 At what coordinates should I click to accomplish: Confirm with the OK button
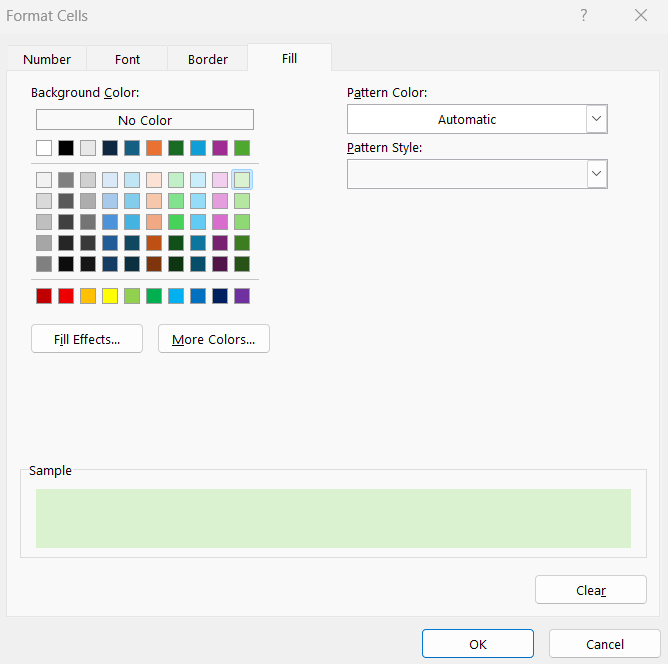point(478,644)
